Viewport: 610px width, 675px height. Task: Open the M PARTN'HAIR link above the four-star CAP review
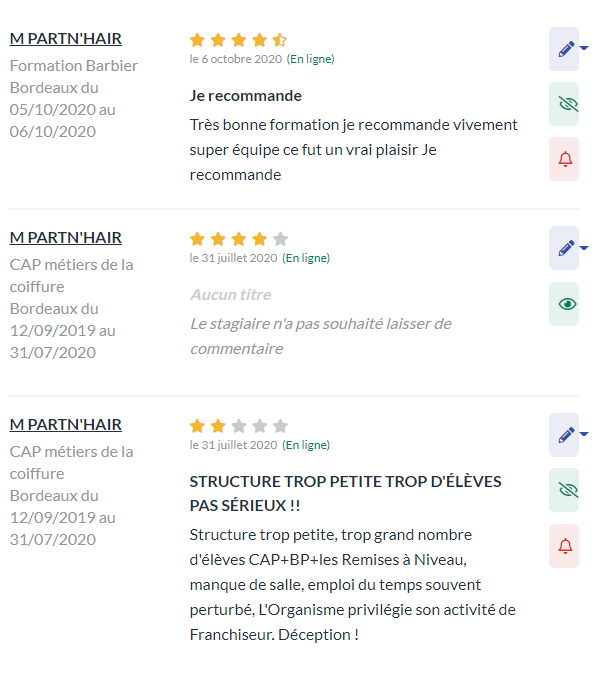pos(65,238)
